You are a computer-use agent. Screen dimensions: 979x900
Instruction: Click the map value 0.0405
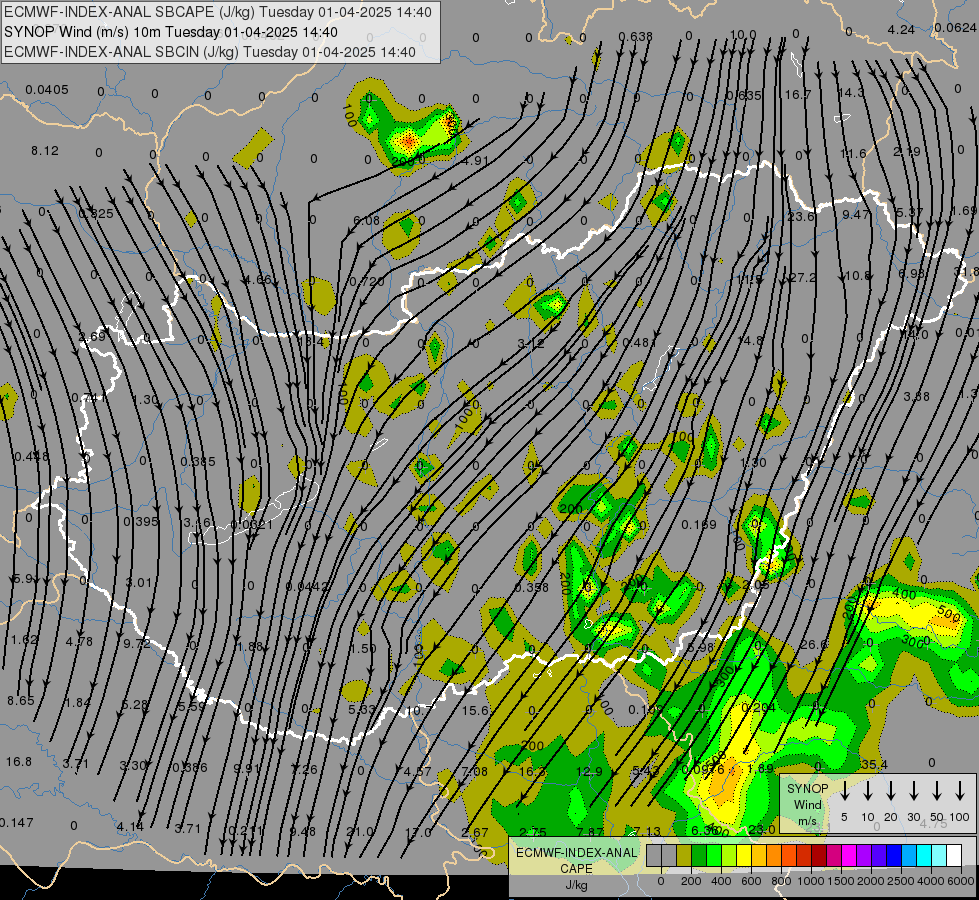click(x=47, y=90)
